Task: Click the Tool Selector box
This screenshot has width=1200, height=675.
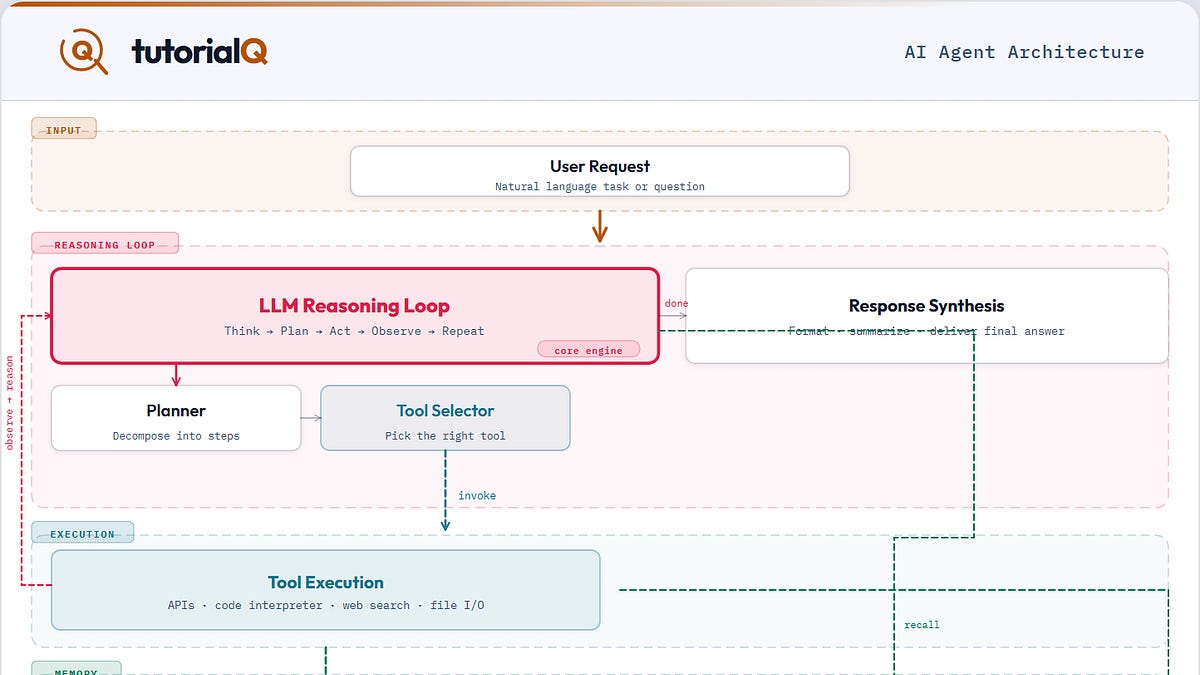Action: [x=445, y=418]
